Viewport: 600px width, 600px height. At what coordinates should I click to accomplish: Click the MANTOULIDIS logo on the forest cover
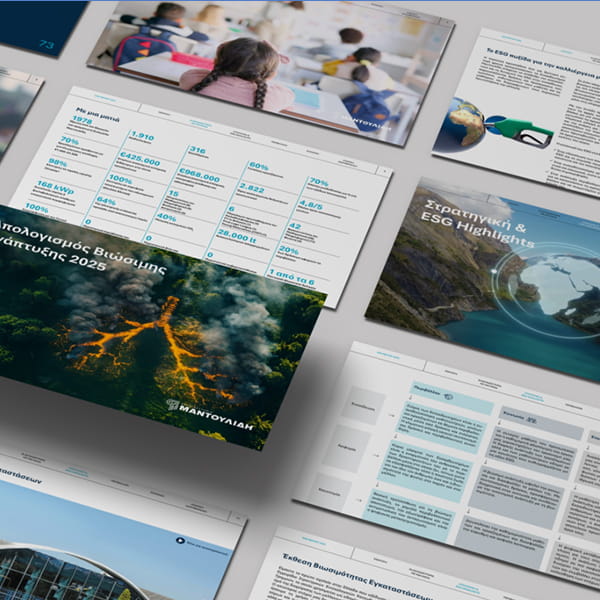pyautogui.click(x=211, y=415)
